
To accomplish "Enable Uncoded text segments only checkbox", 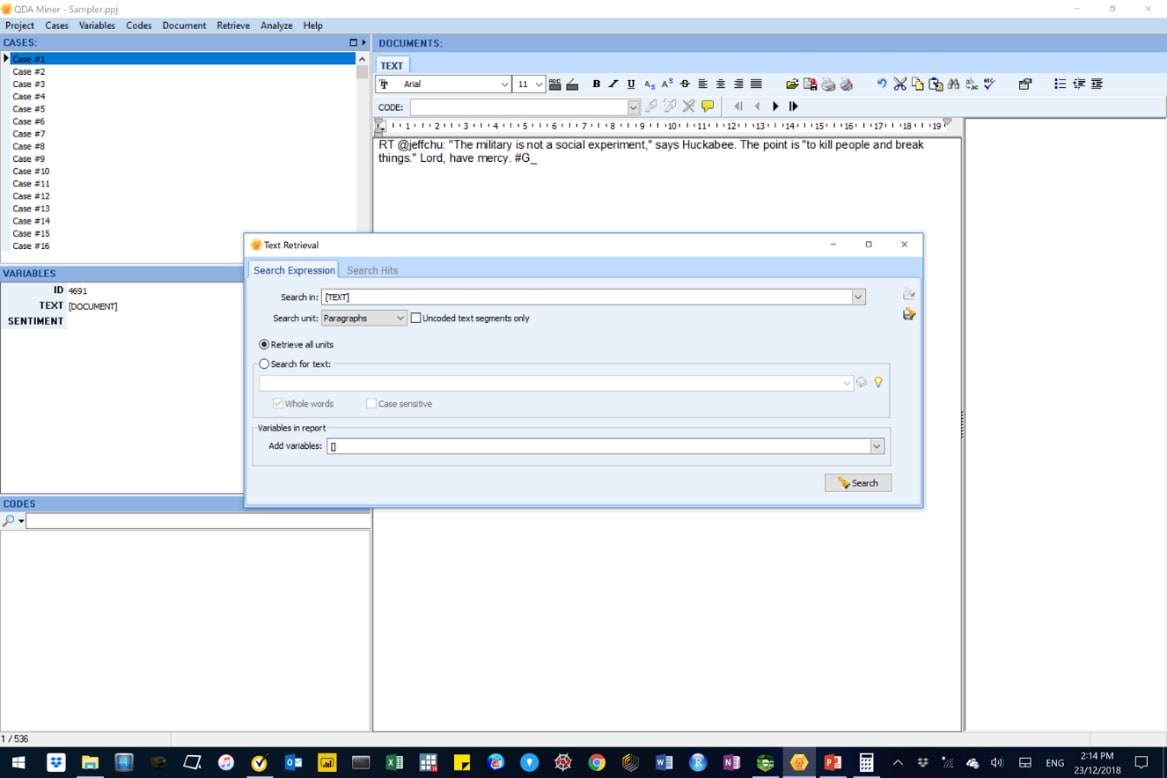I will click(416, 318).
